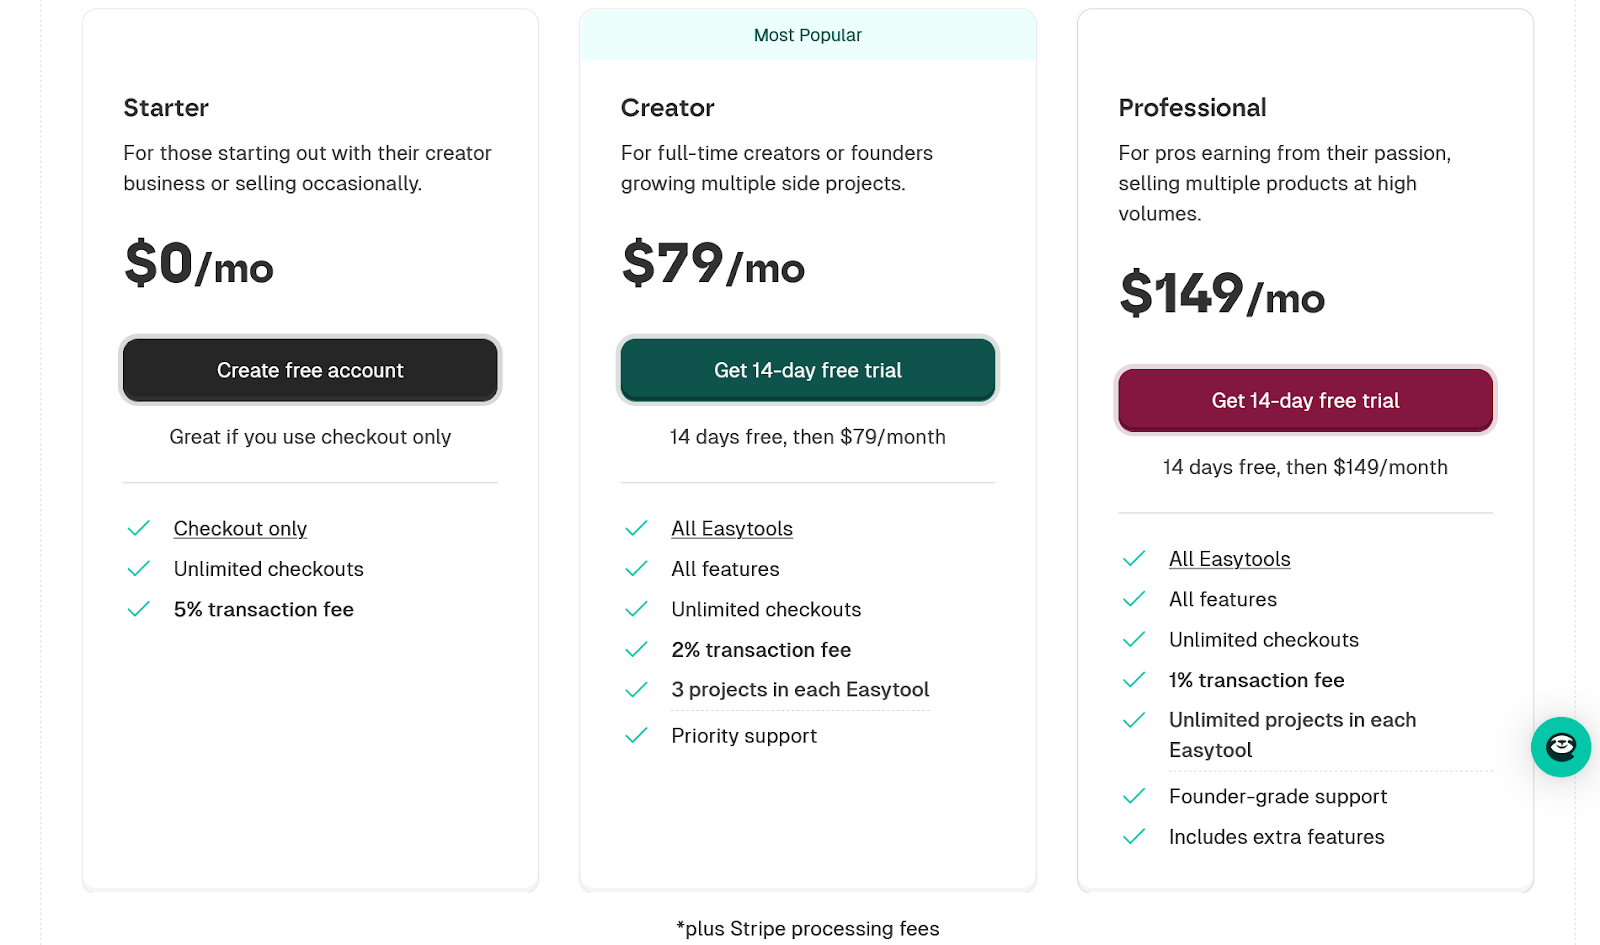
Task: Click checkmark next to 1% transaction fee
Action: click(1134, 680)
